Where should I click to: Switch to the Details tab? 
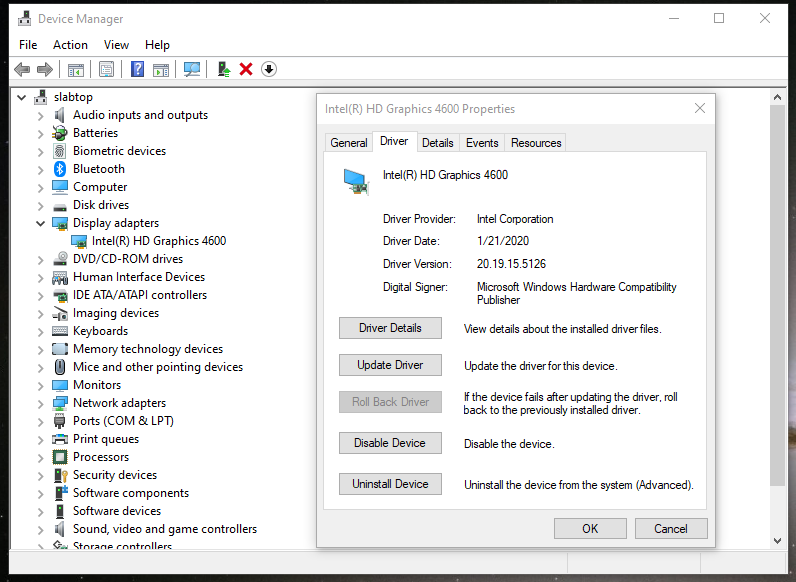pos(438,143)
